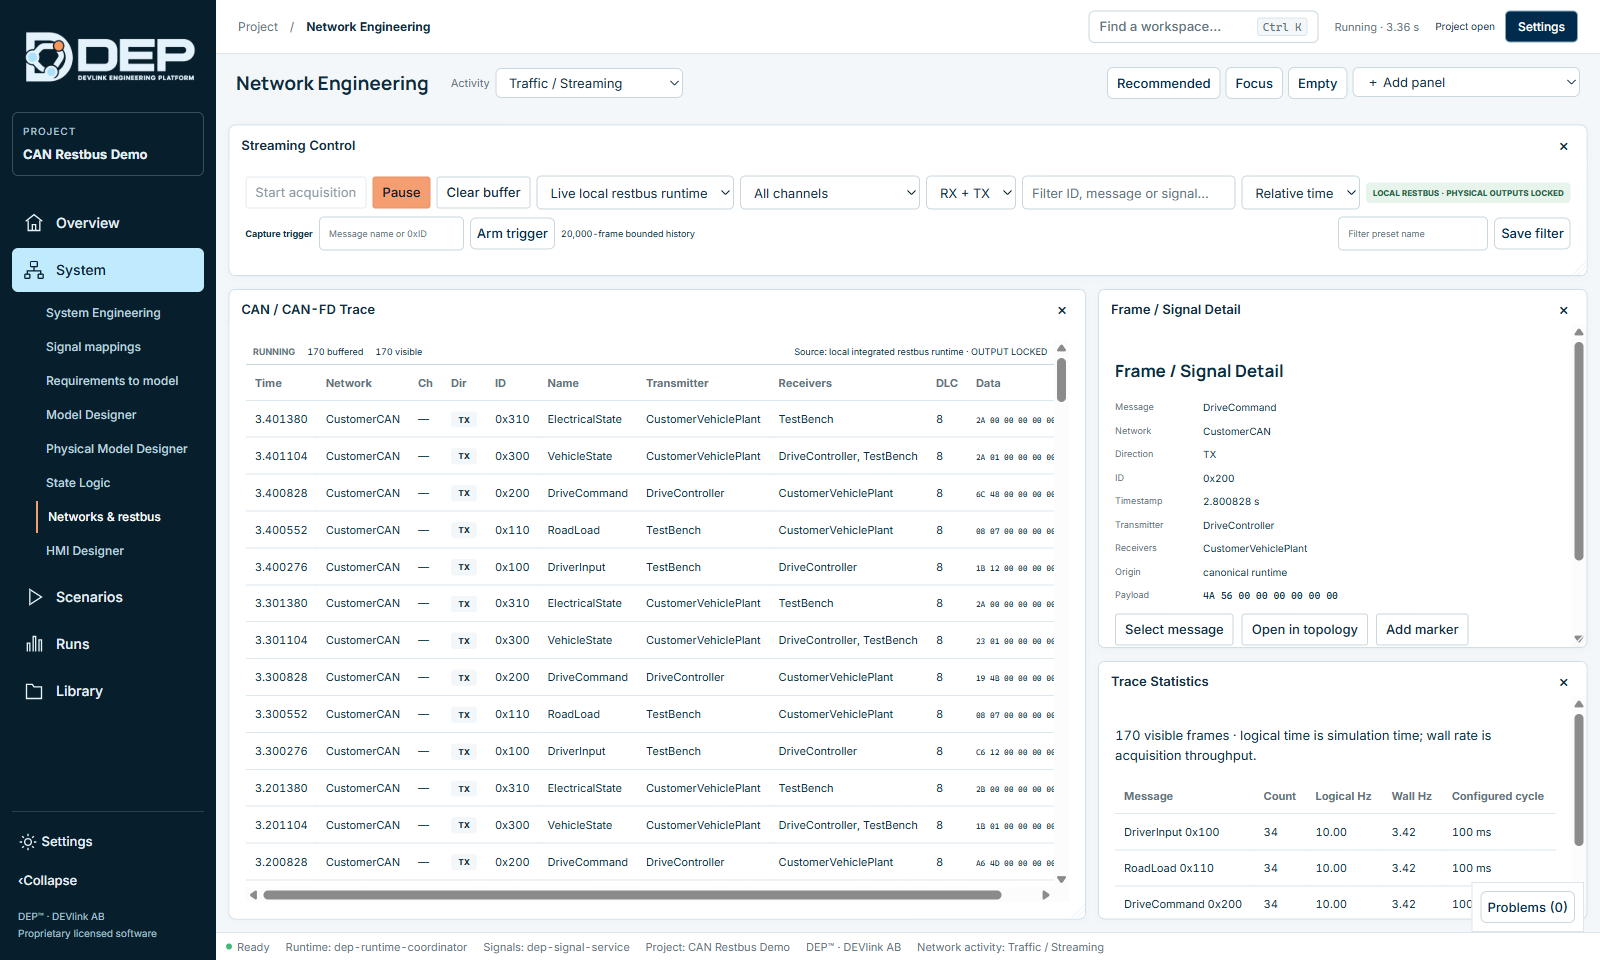The width and height of the screenshot is (1600, 960).
Task: Expand the Add panel dropdown
Action: [1466, 82]
